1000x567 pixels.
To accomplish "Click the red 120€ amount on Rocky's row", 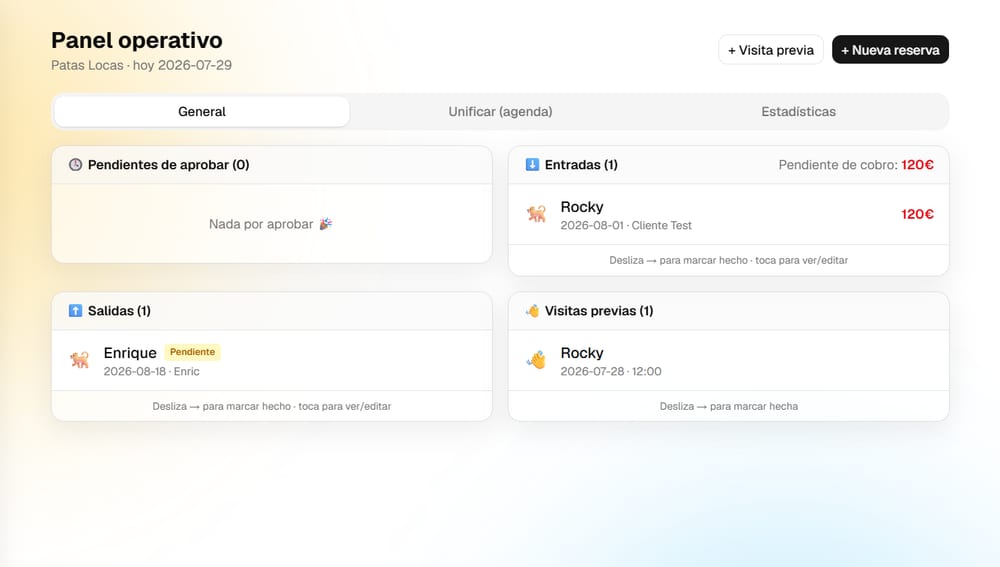I will 917,214.
